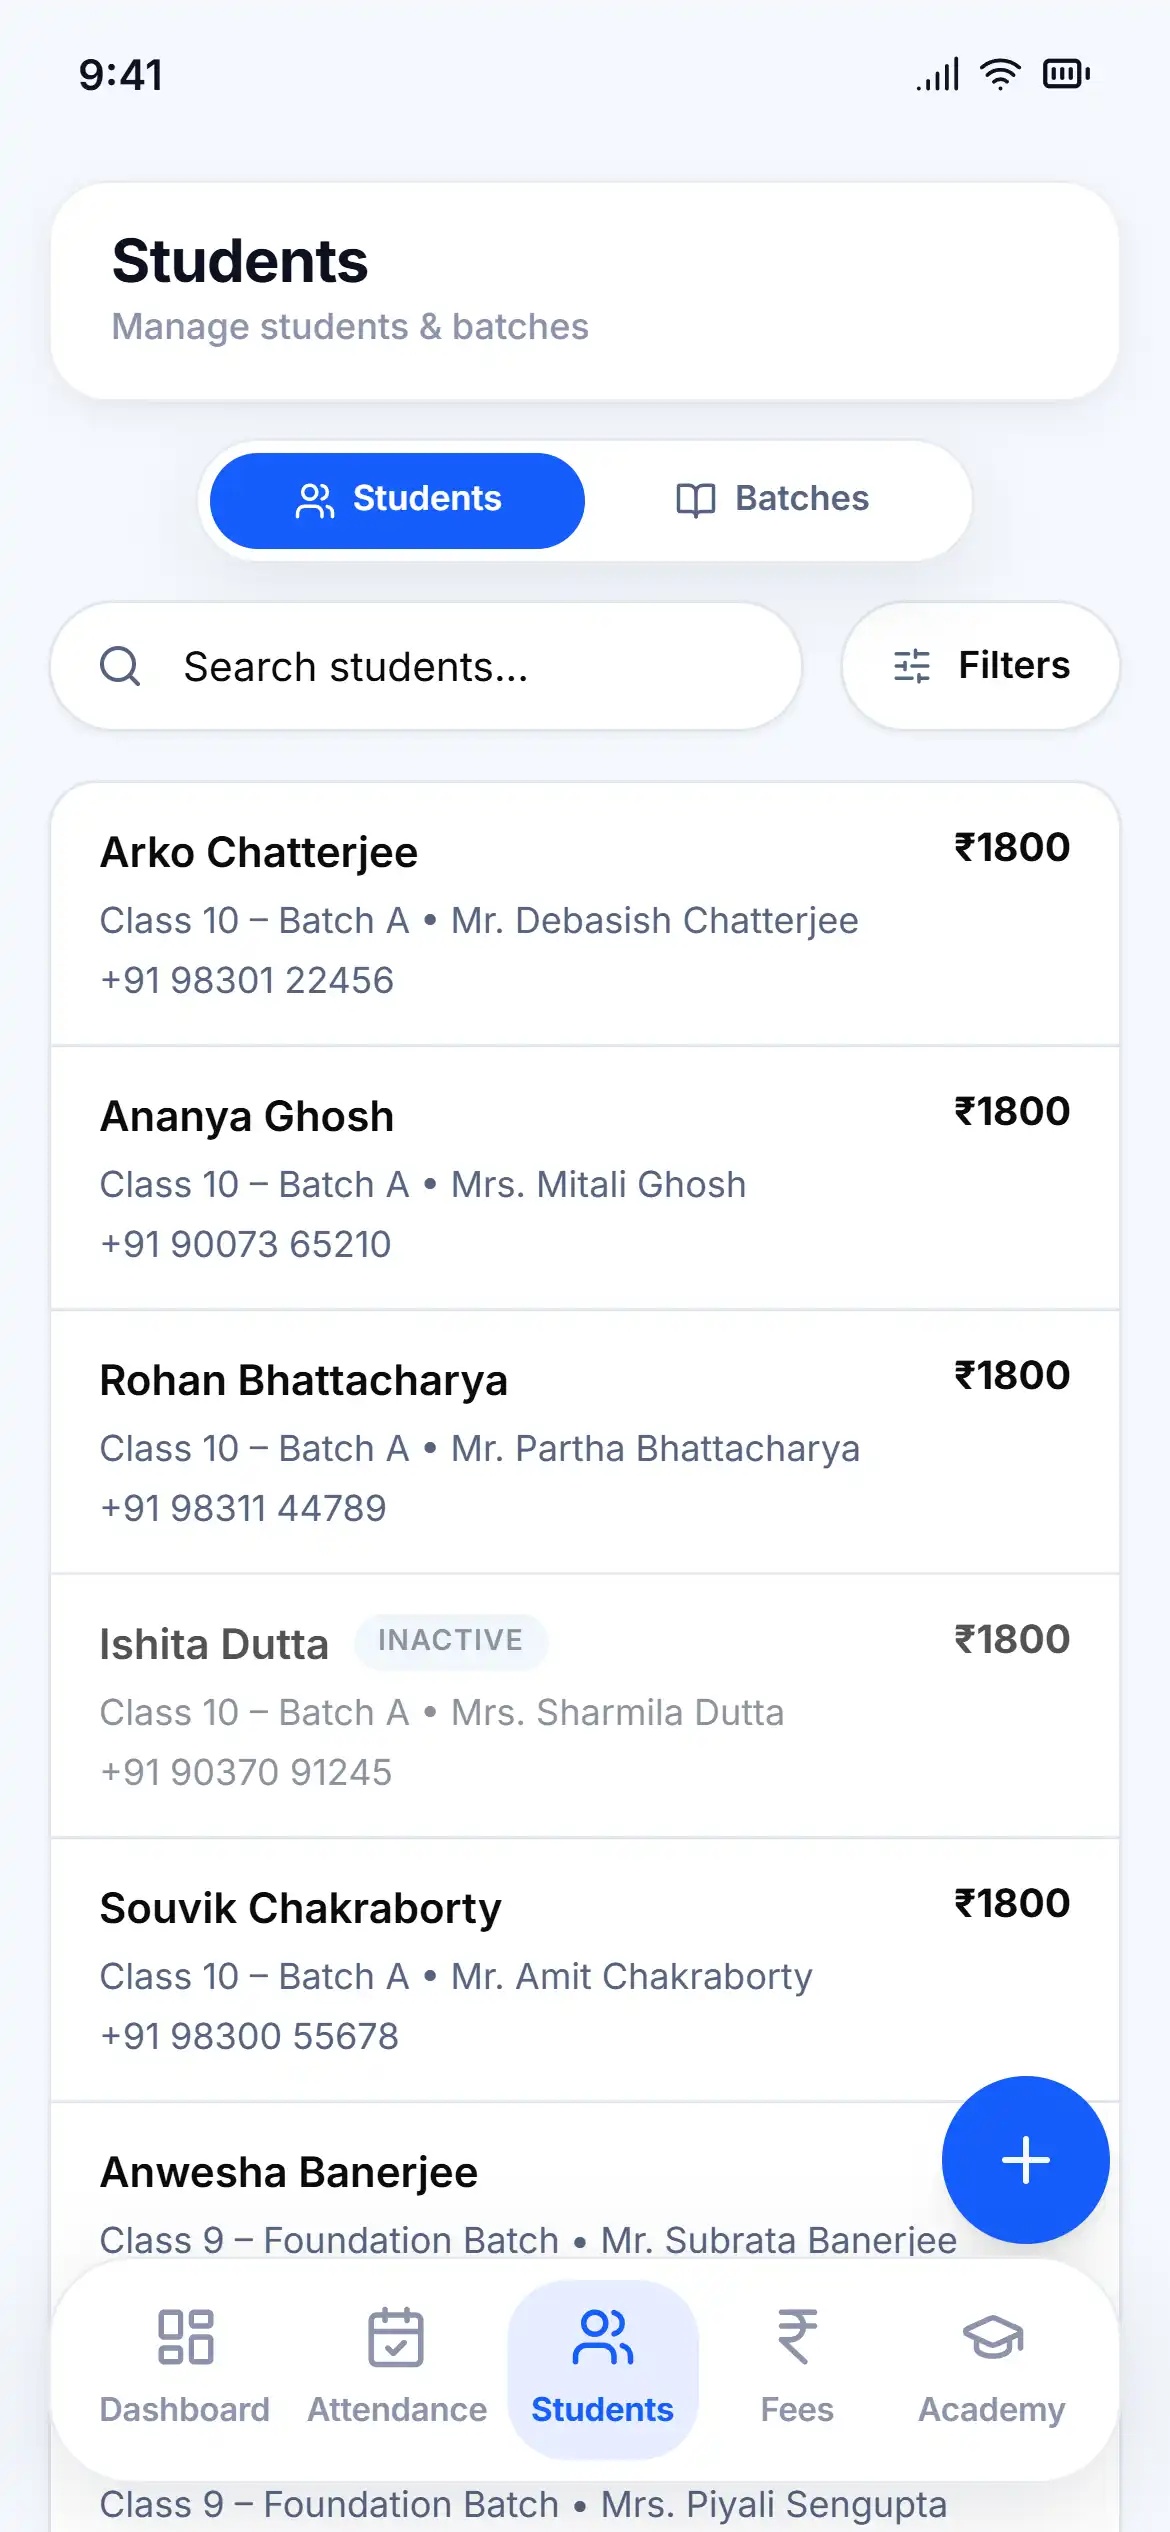
Task: Tap the blue plus add student button
Action: pos(1025,2159)
